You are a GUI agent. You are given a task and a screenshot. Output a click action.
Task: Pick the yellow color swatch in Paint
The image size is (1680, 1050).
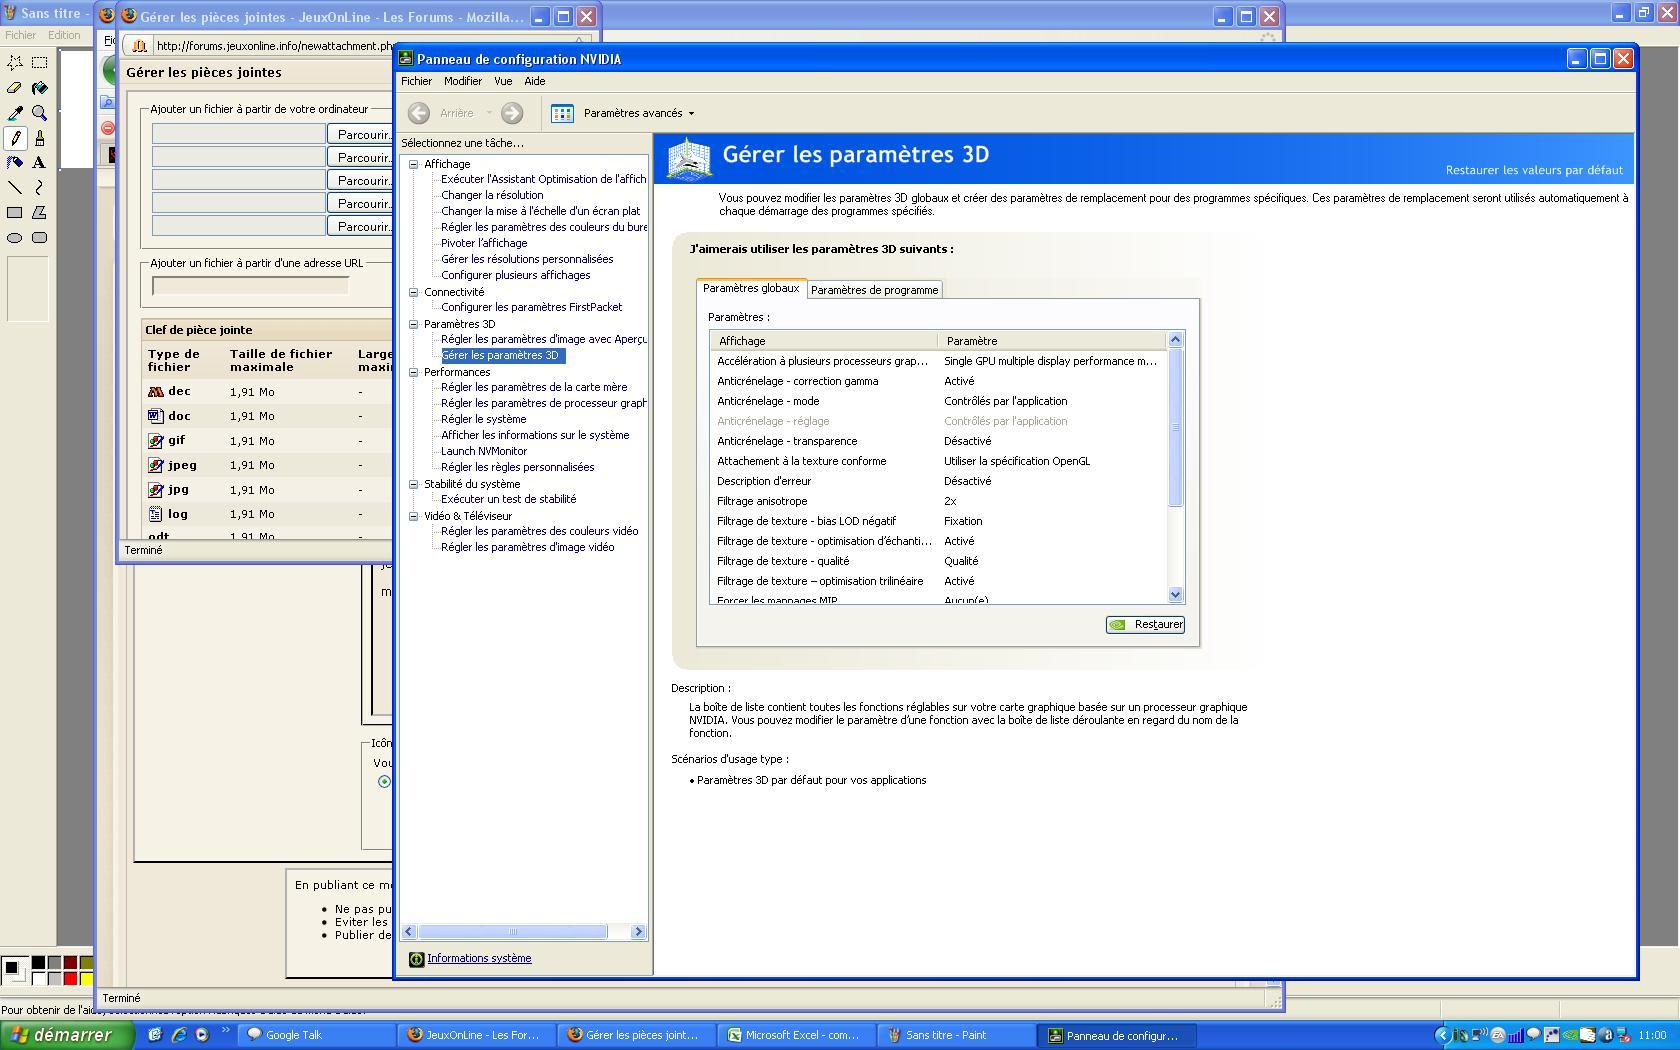pos(86,978)
